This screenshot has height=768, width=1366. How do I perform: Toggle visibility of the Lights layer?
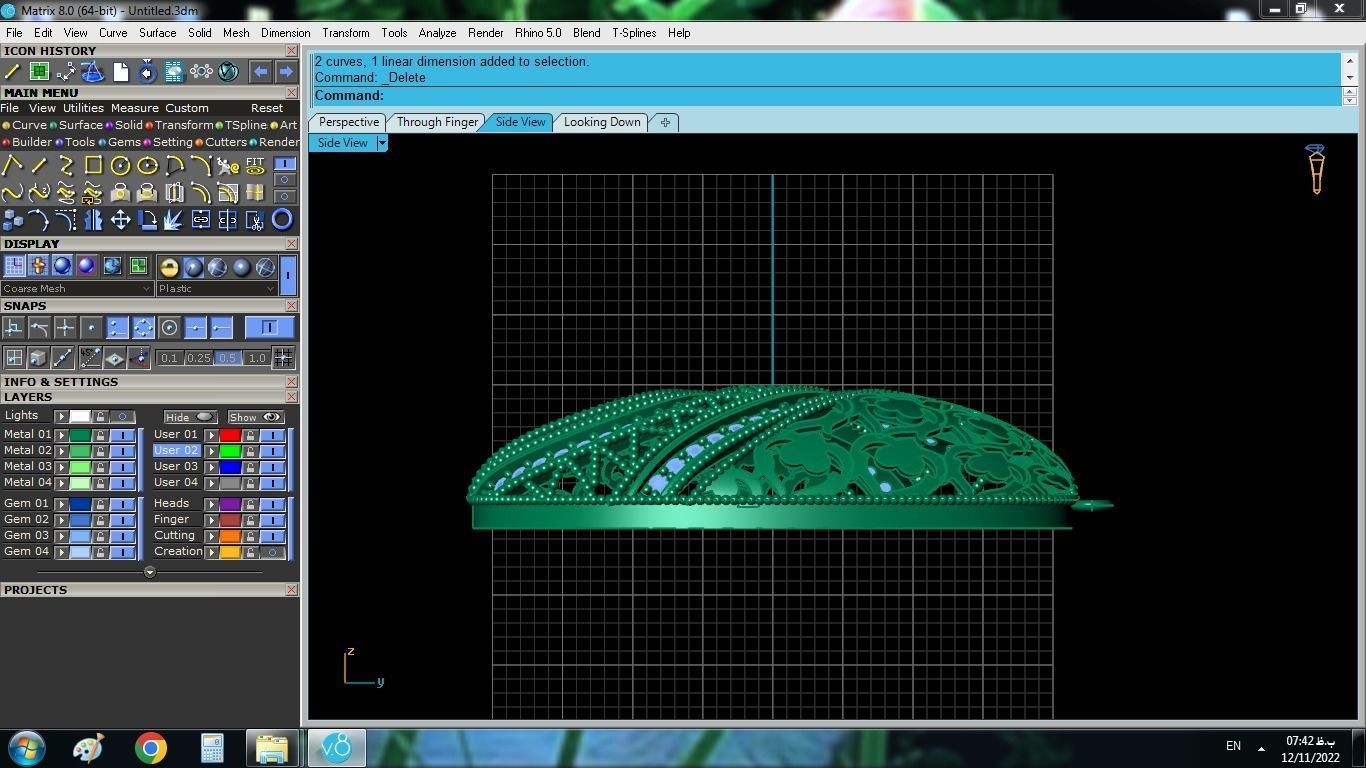122,417
